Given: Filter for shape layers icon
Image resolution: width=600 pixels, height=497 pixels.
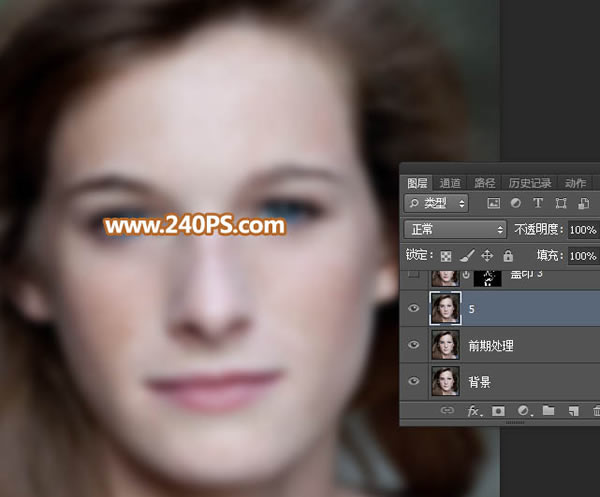Looking at the screenshot, I should coord(561,203).
